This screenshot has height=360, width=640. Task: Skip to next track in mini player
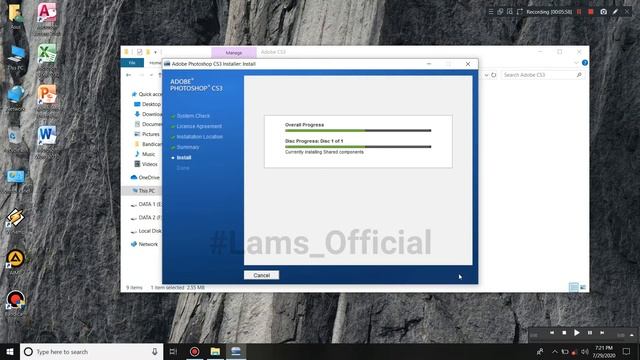(x=602, y=333)
